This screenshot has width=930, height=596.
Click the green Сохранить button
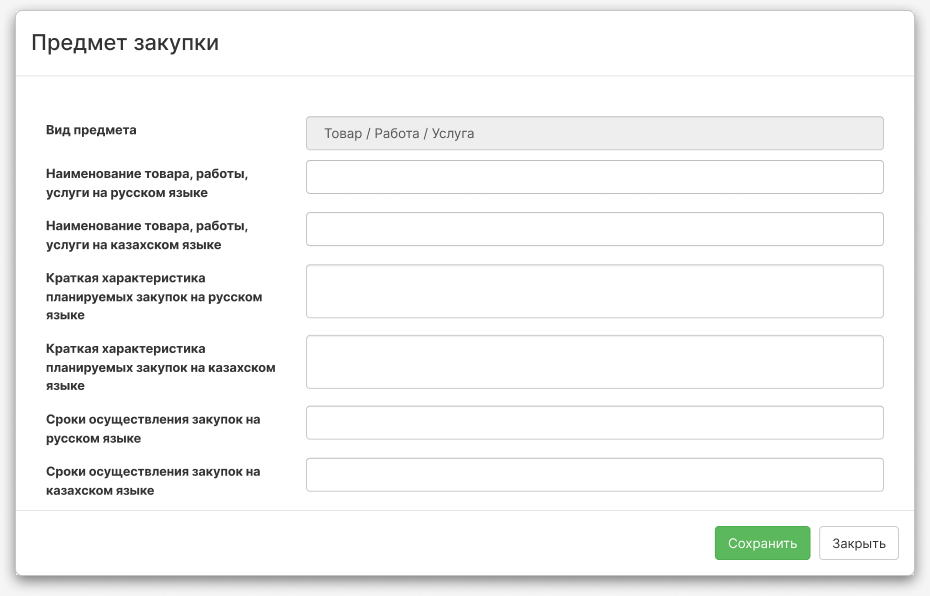coord(762,543)
